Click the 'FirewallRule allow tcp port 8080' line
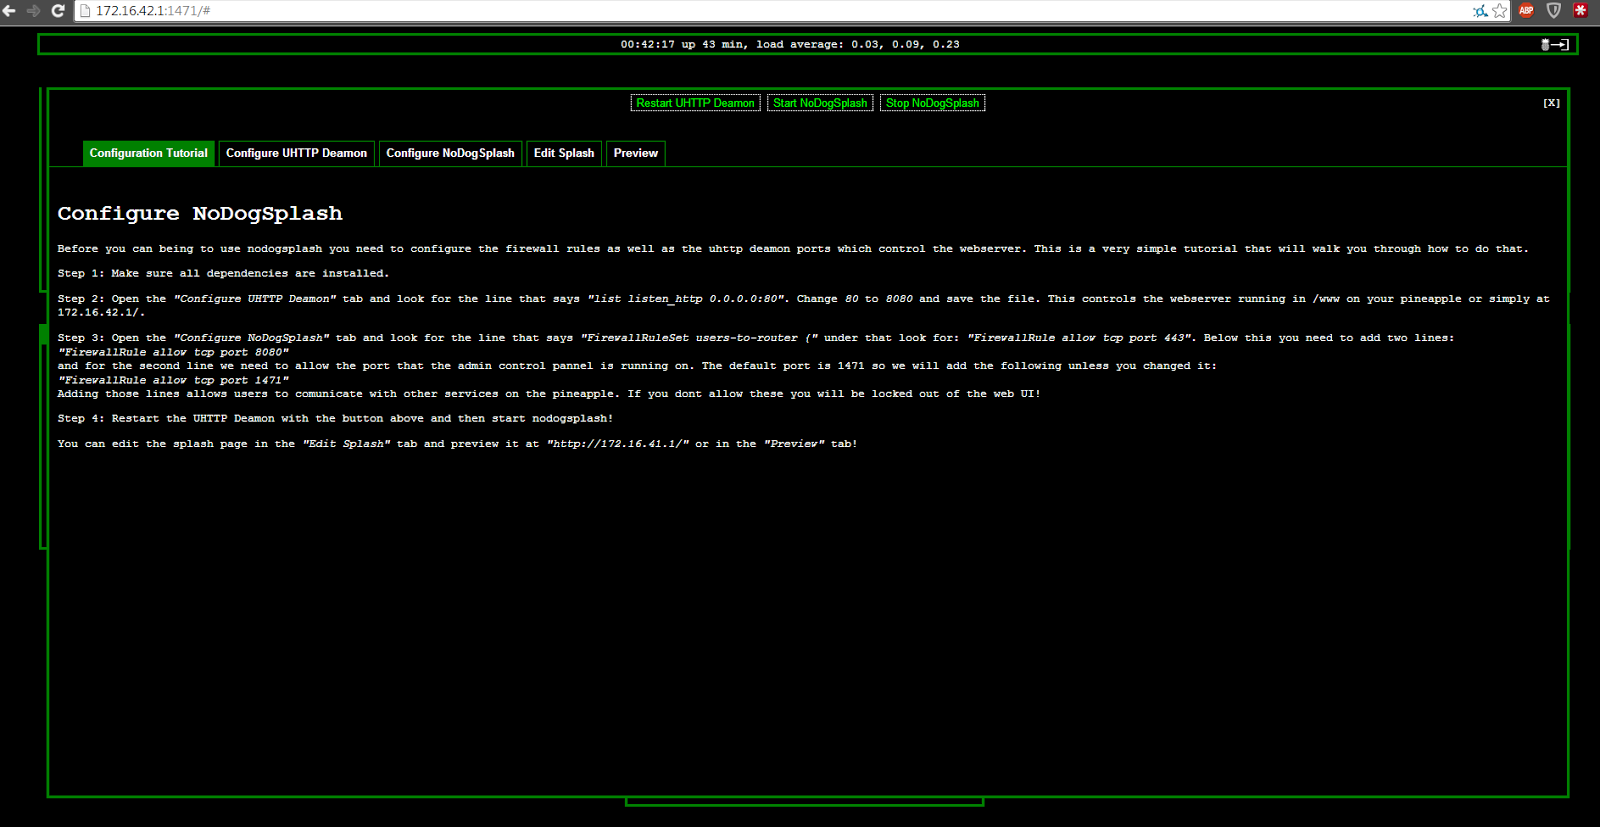 (173, 352)
